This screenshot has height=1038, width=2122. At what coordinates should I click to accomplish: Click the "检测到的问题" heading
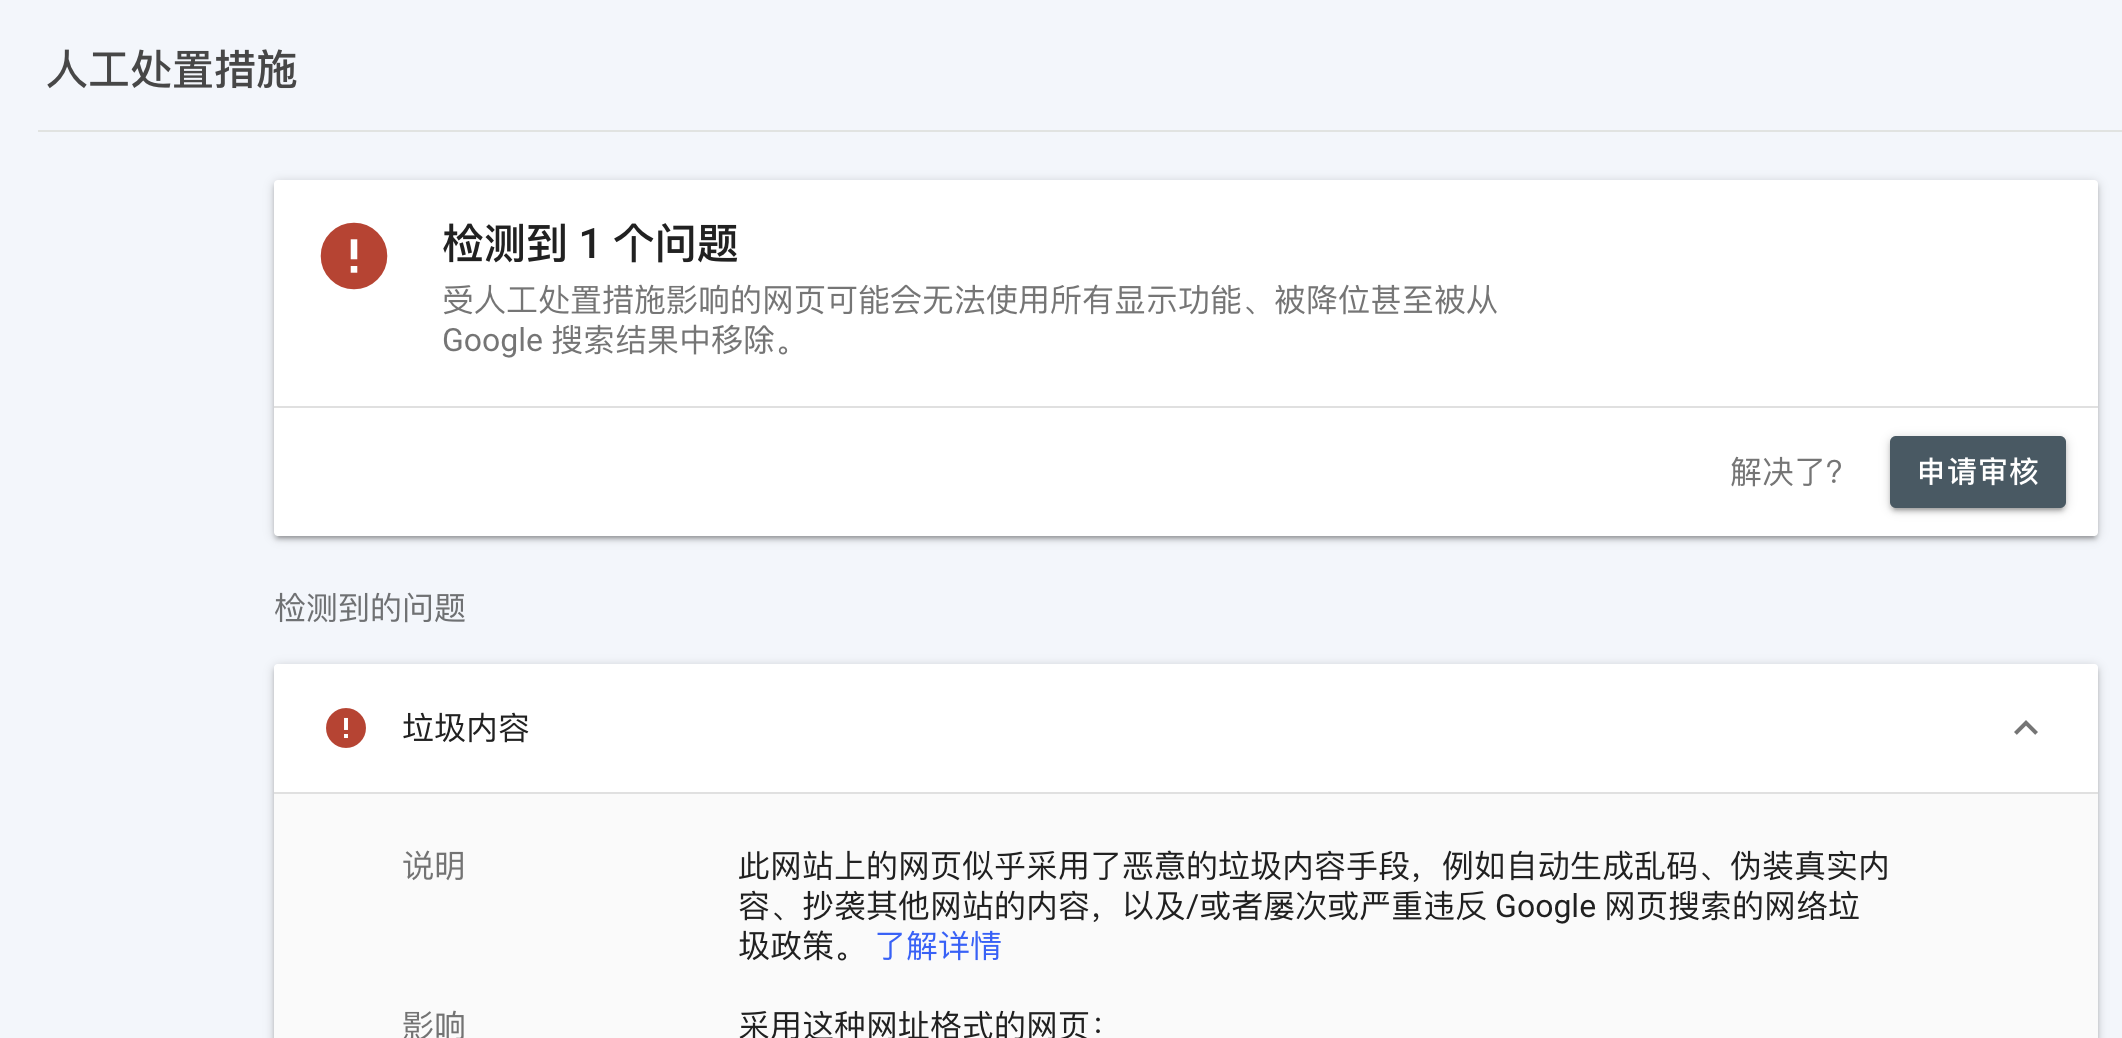371,608
